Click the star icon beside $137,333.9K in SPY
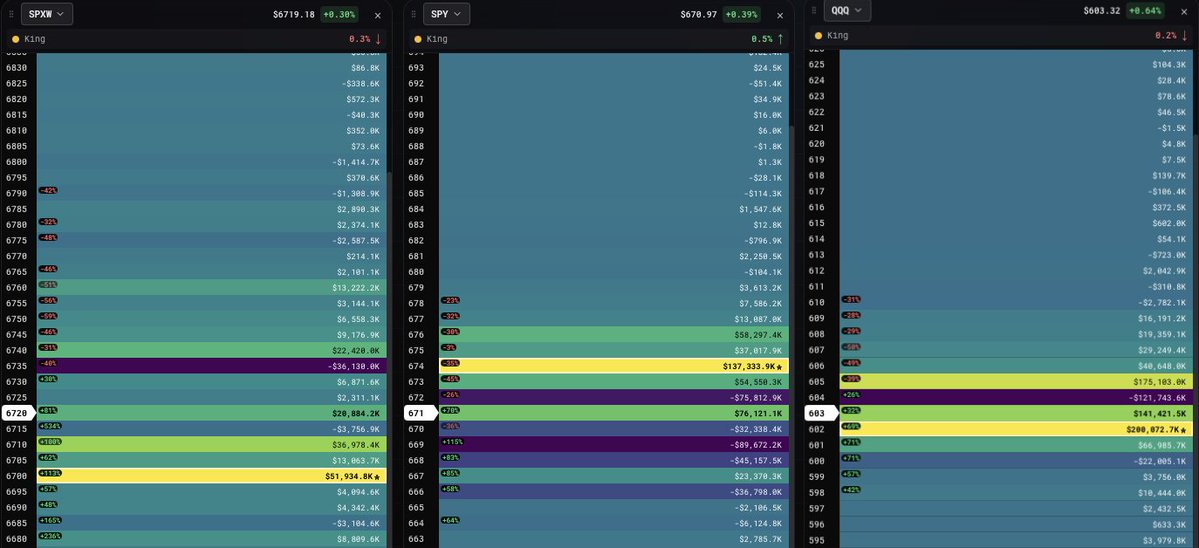 point(779,367)
